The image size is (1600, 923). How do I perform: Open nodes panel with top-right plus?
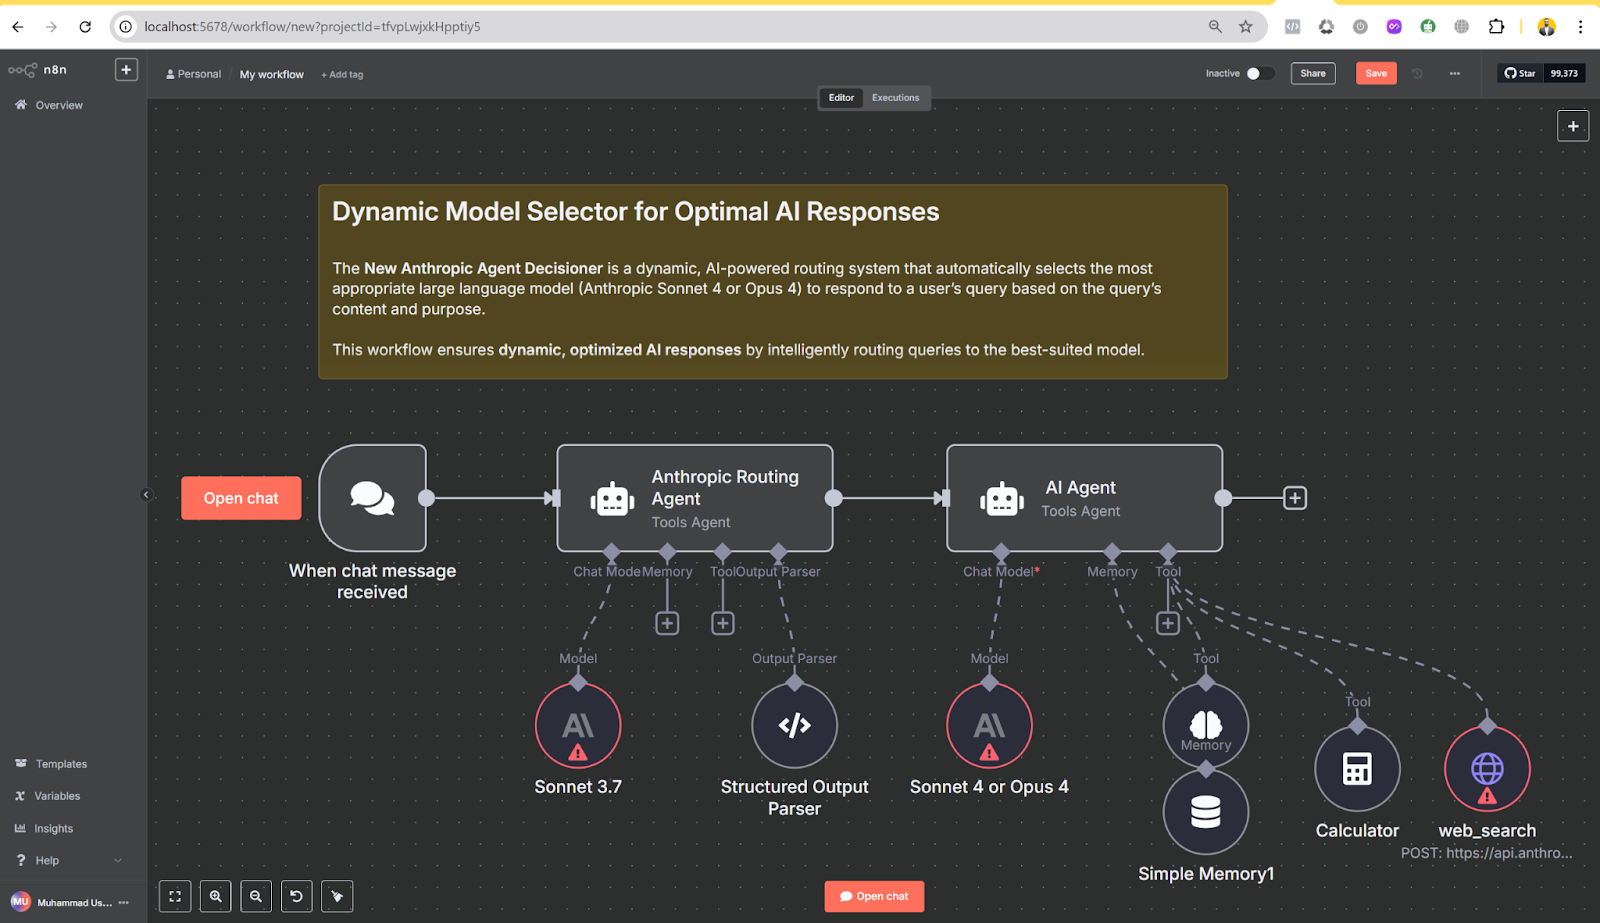pyautogui.click(x=1573, y=126)
